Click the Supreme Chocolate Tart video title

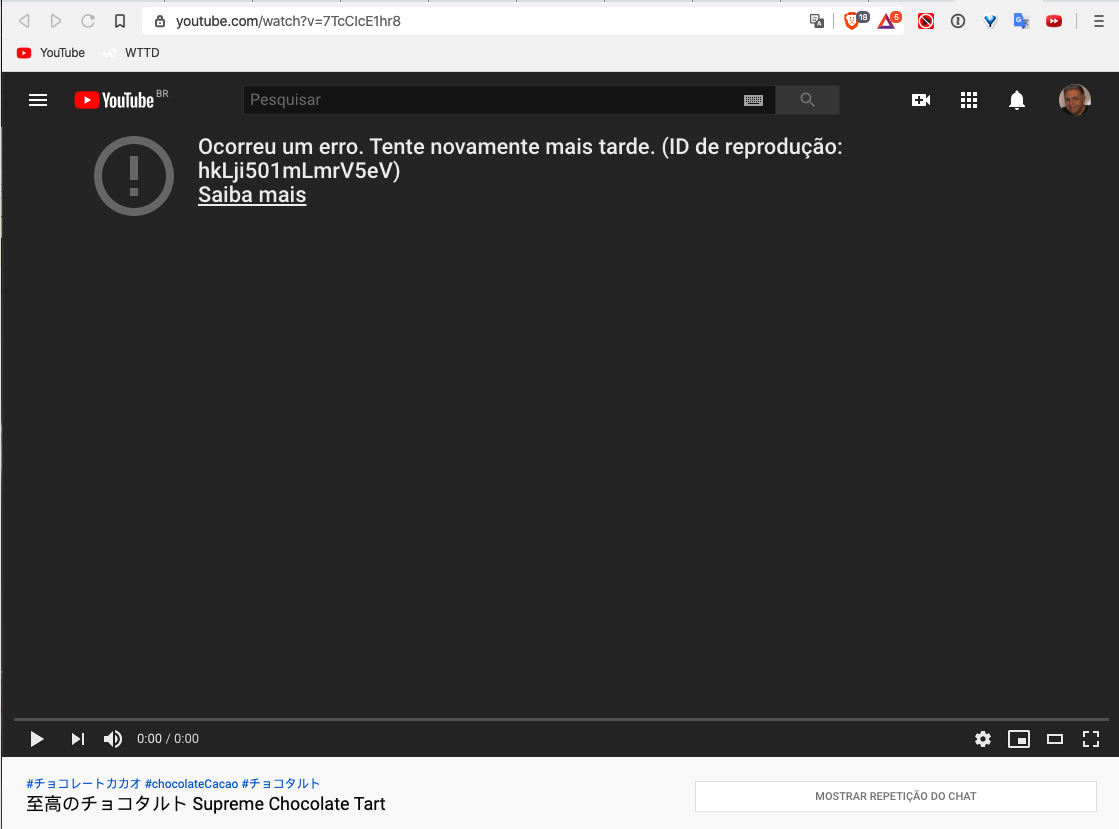coord(206,804)
